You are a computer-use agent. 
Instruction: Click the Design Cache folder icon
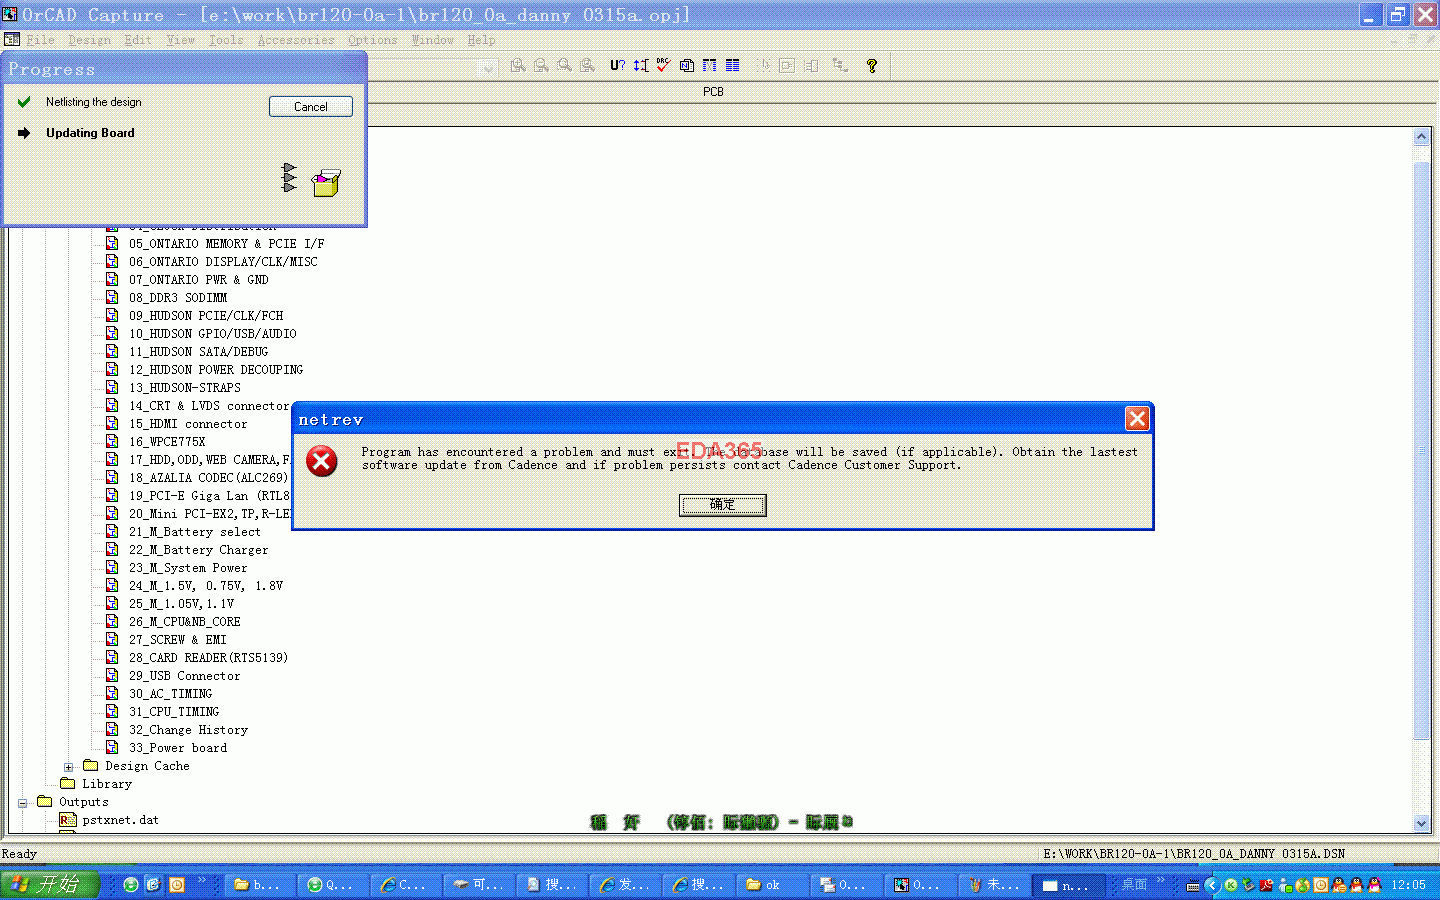coord(90,765)
